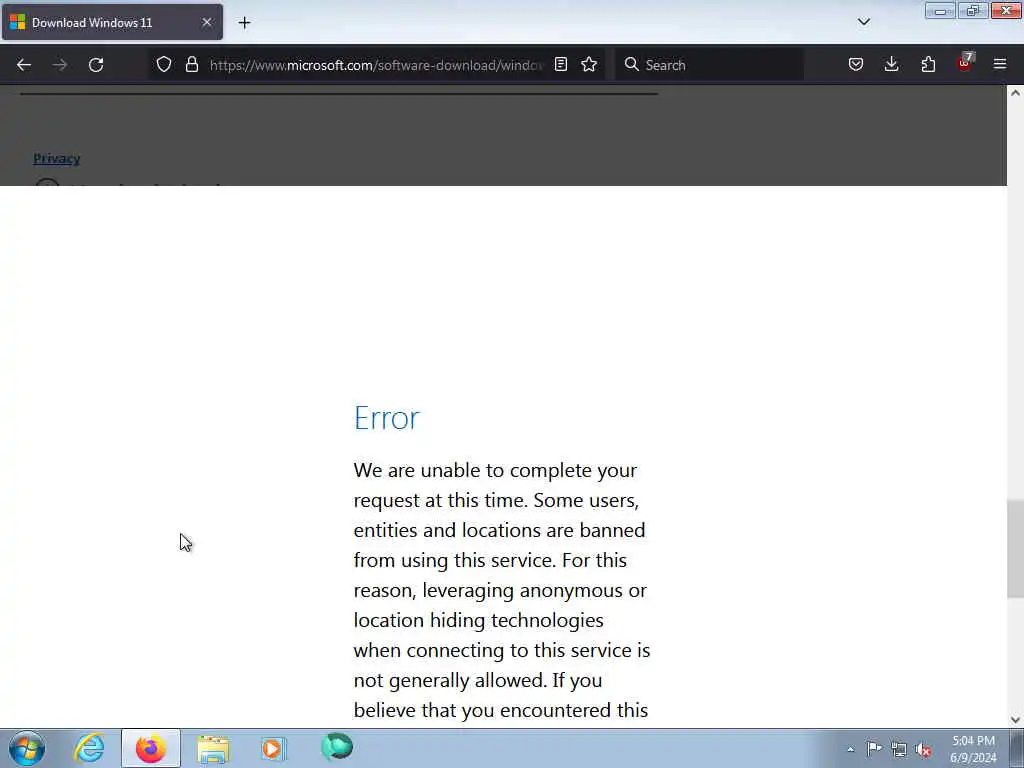Open a new tab with plus button

point(244,23)
